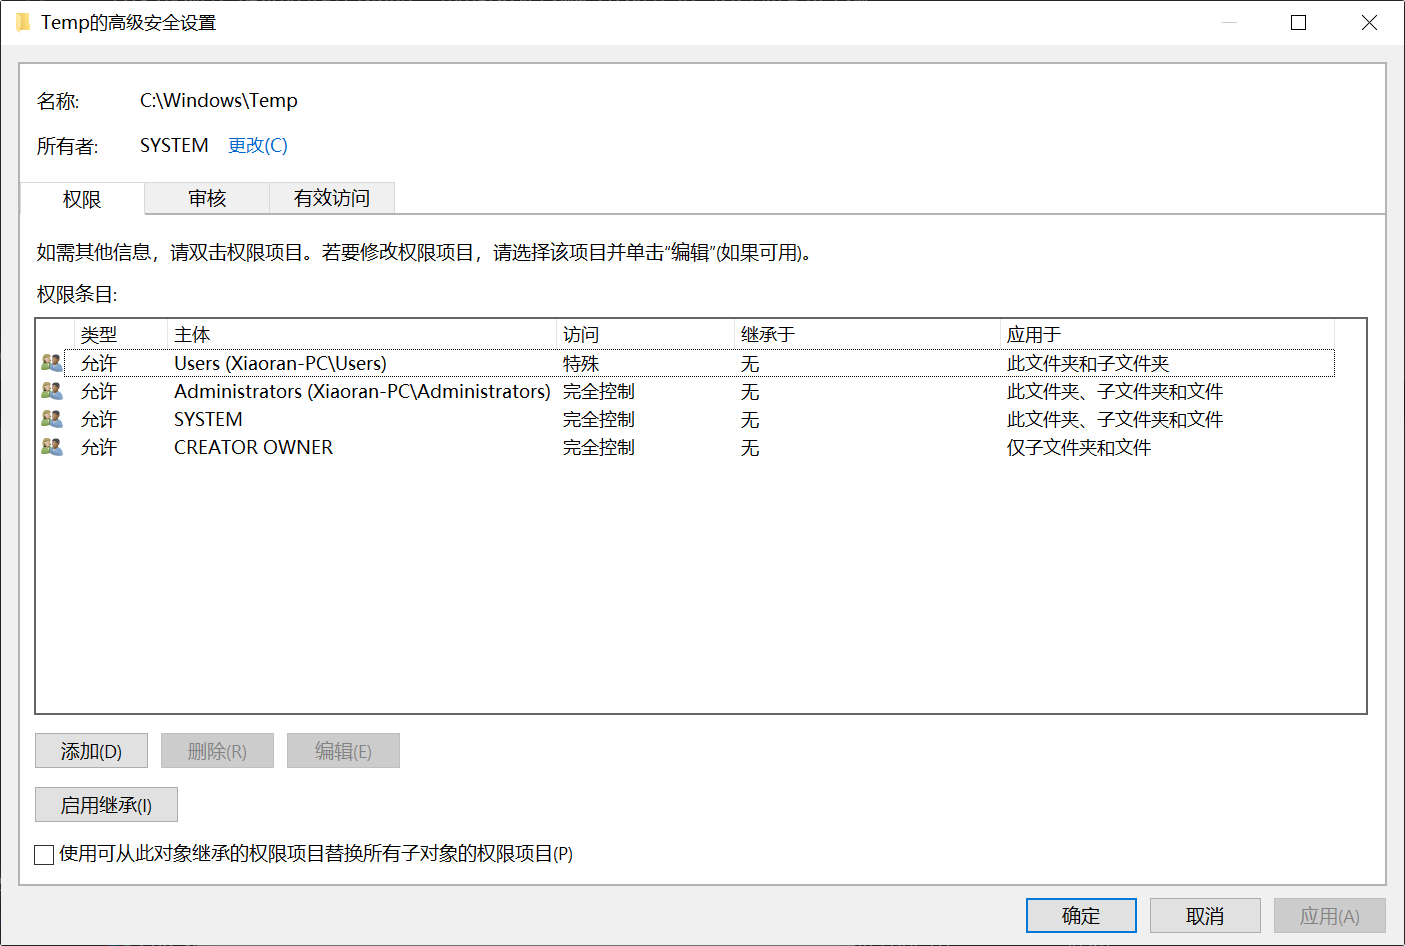Select the Administrators permission entry row
Image resolution: width=1405 pixels, height=946 pixels.
pyautogui.click(x=362, y=392)
